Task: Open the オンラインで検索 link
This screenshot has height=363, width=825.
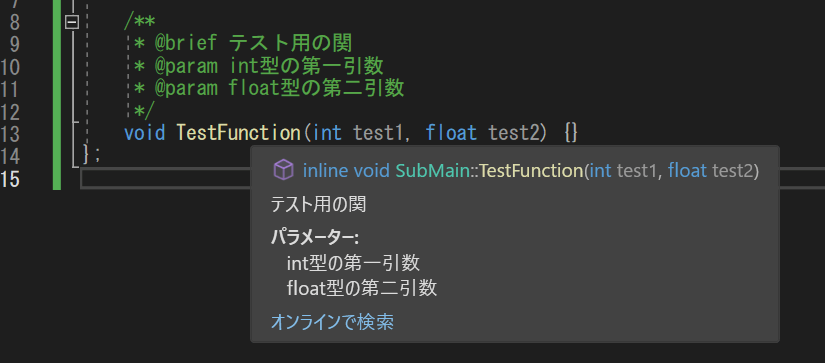Action: click(x=332, y=321)
